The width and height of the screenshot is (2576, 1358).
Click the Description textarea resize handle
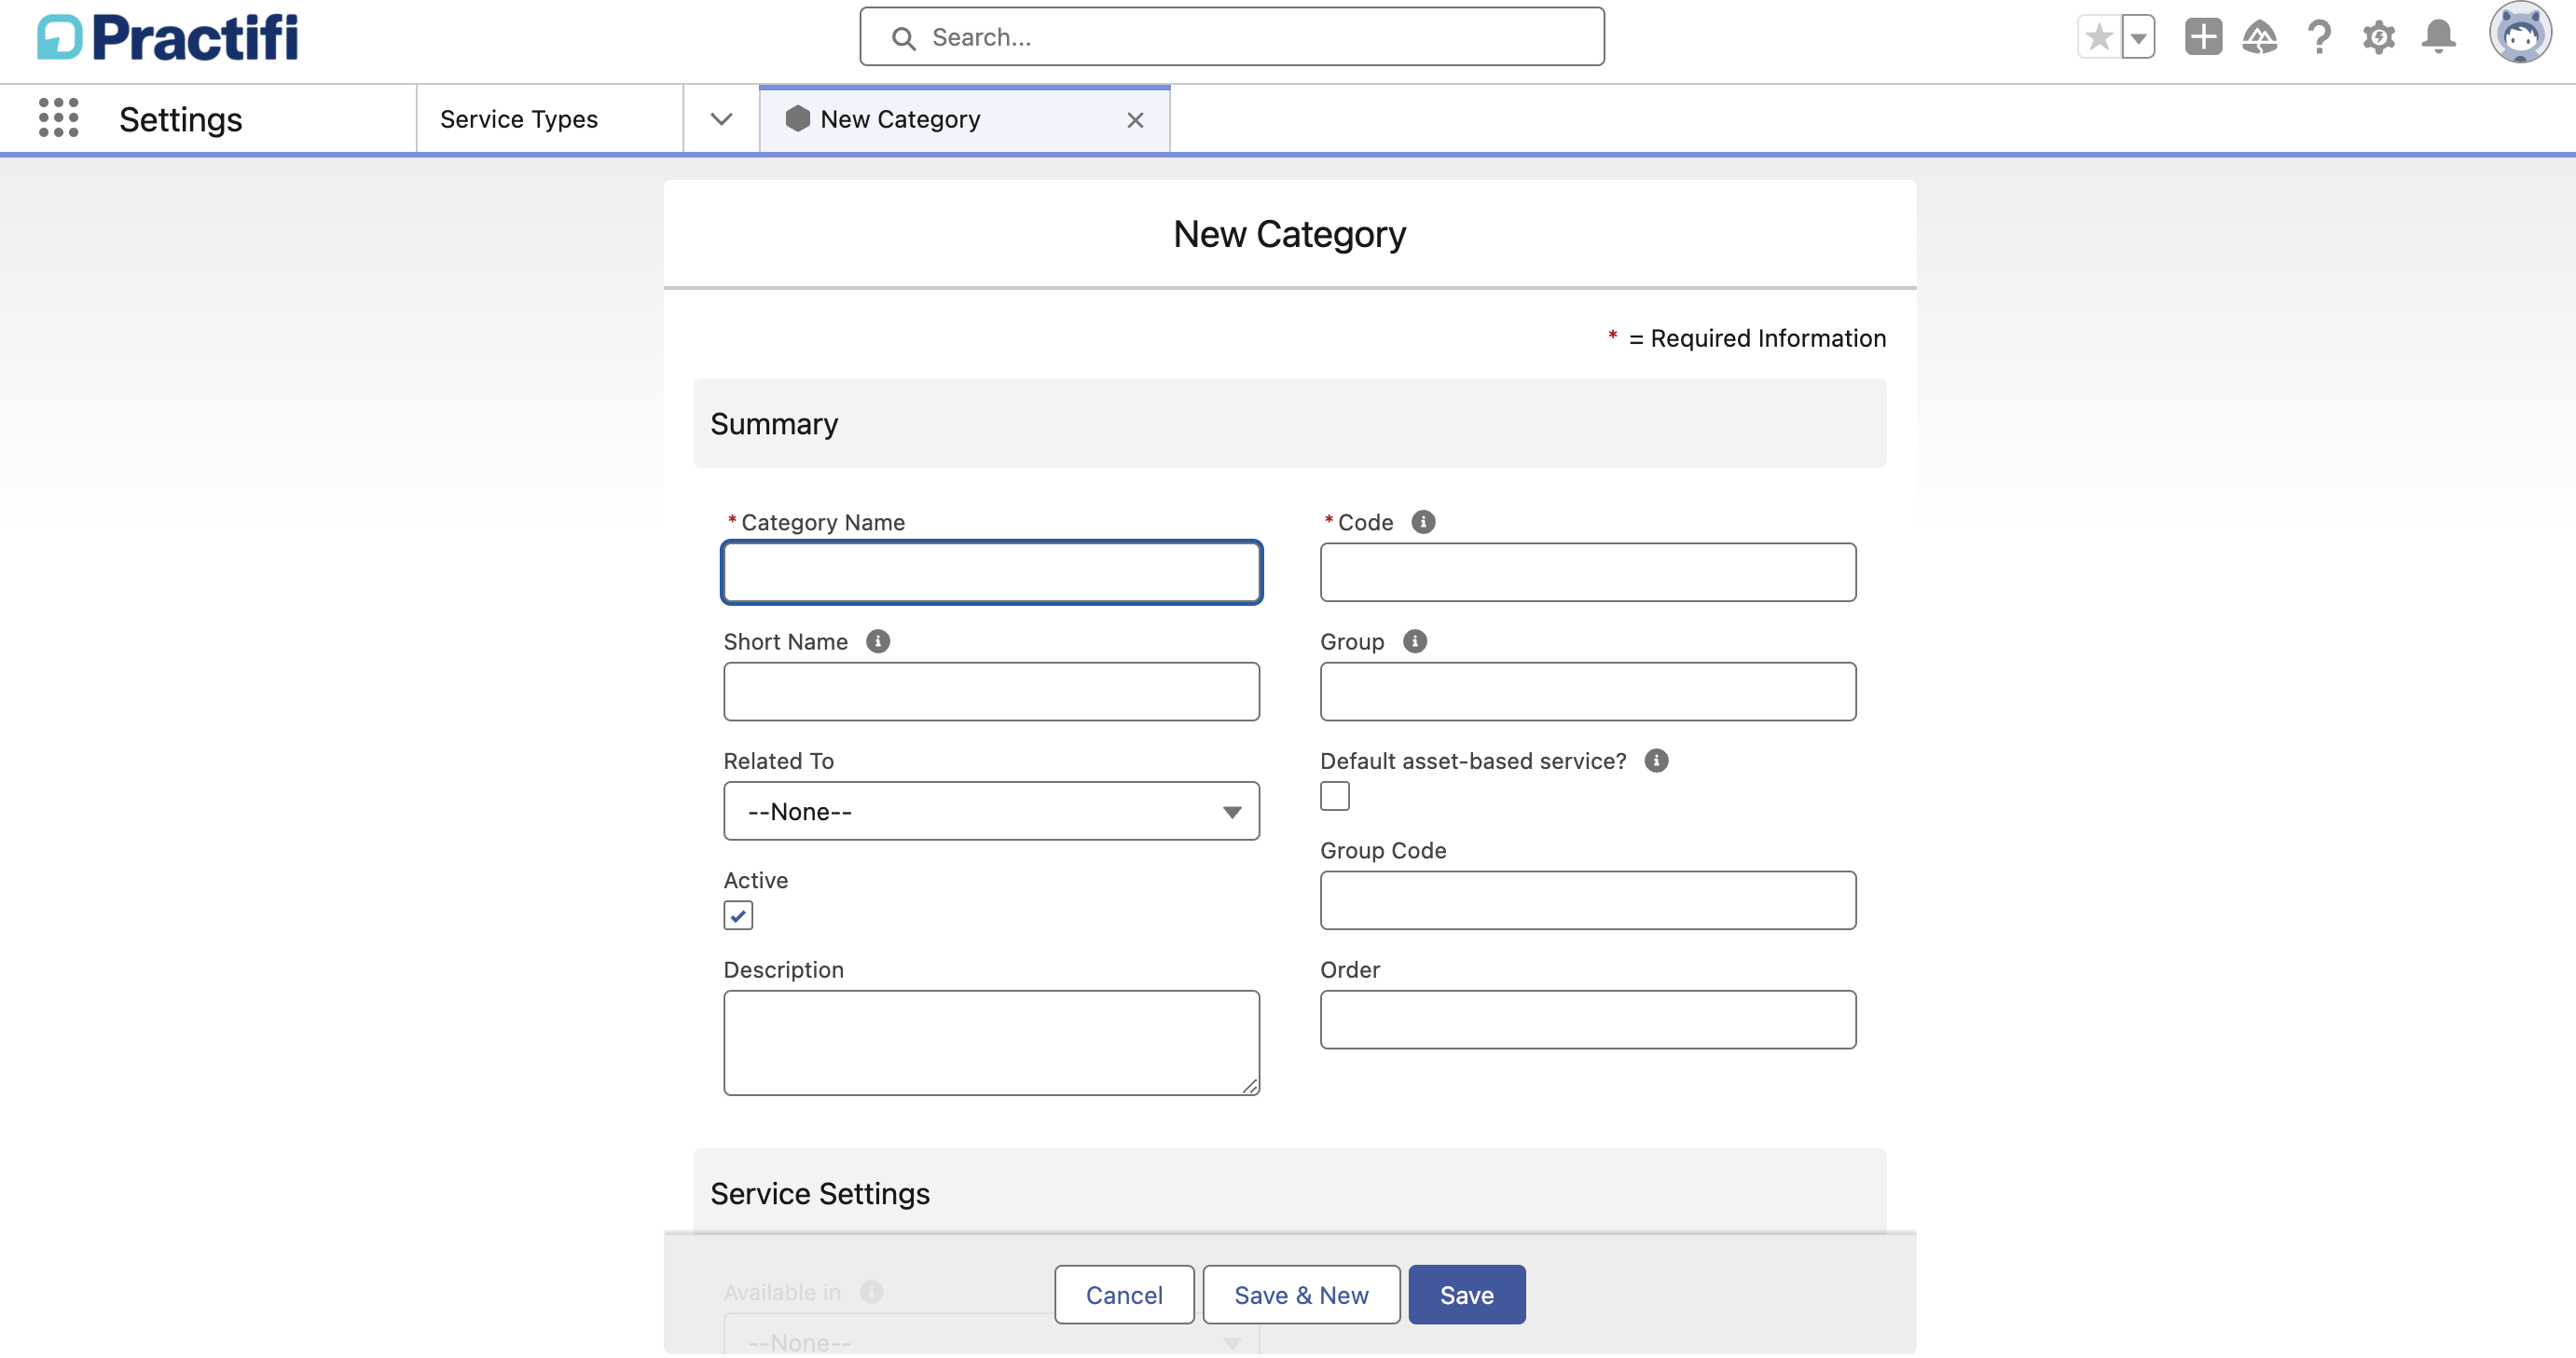coord(1250,1086)
